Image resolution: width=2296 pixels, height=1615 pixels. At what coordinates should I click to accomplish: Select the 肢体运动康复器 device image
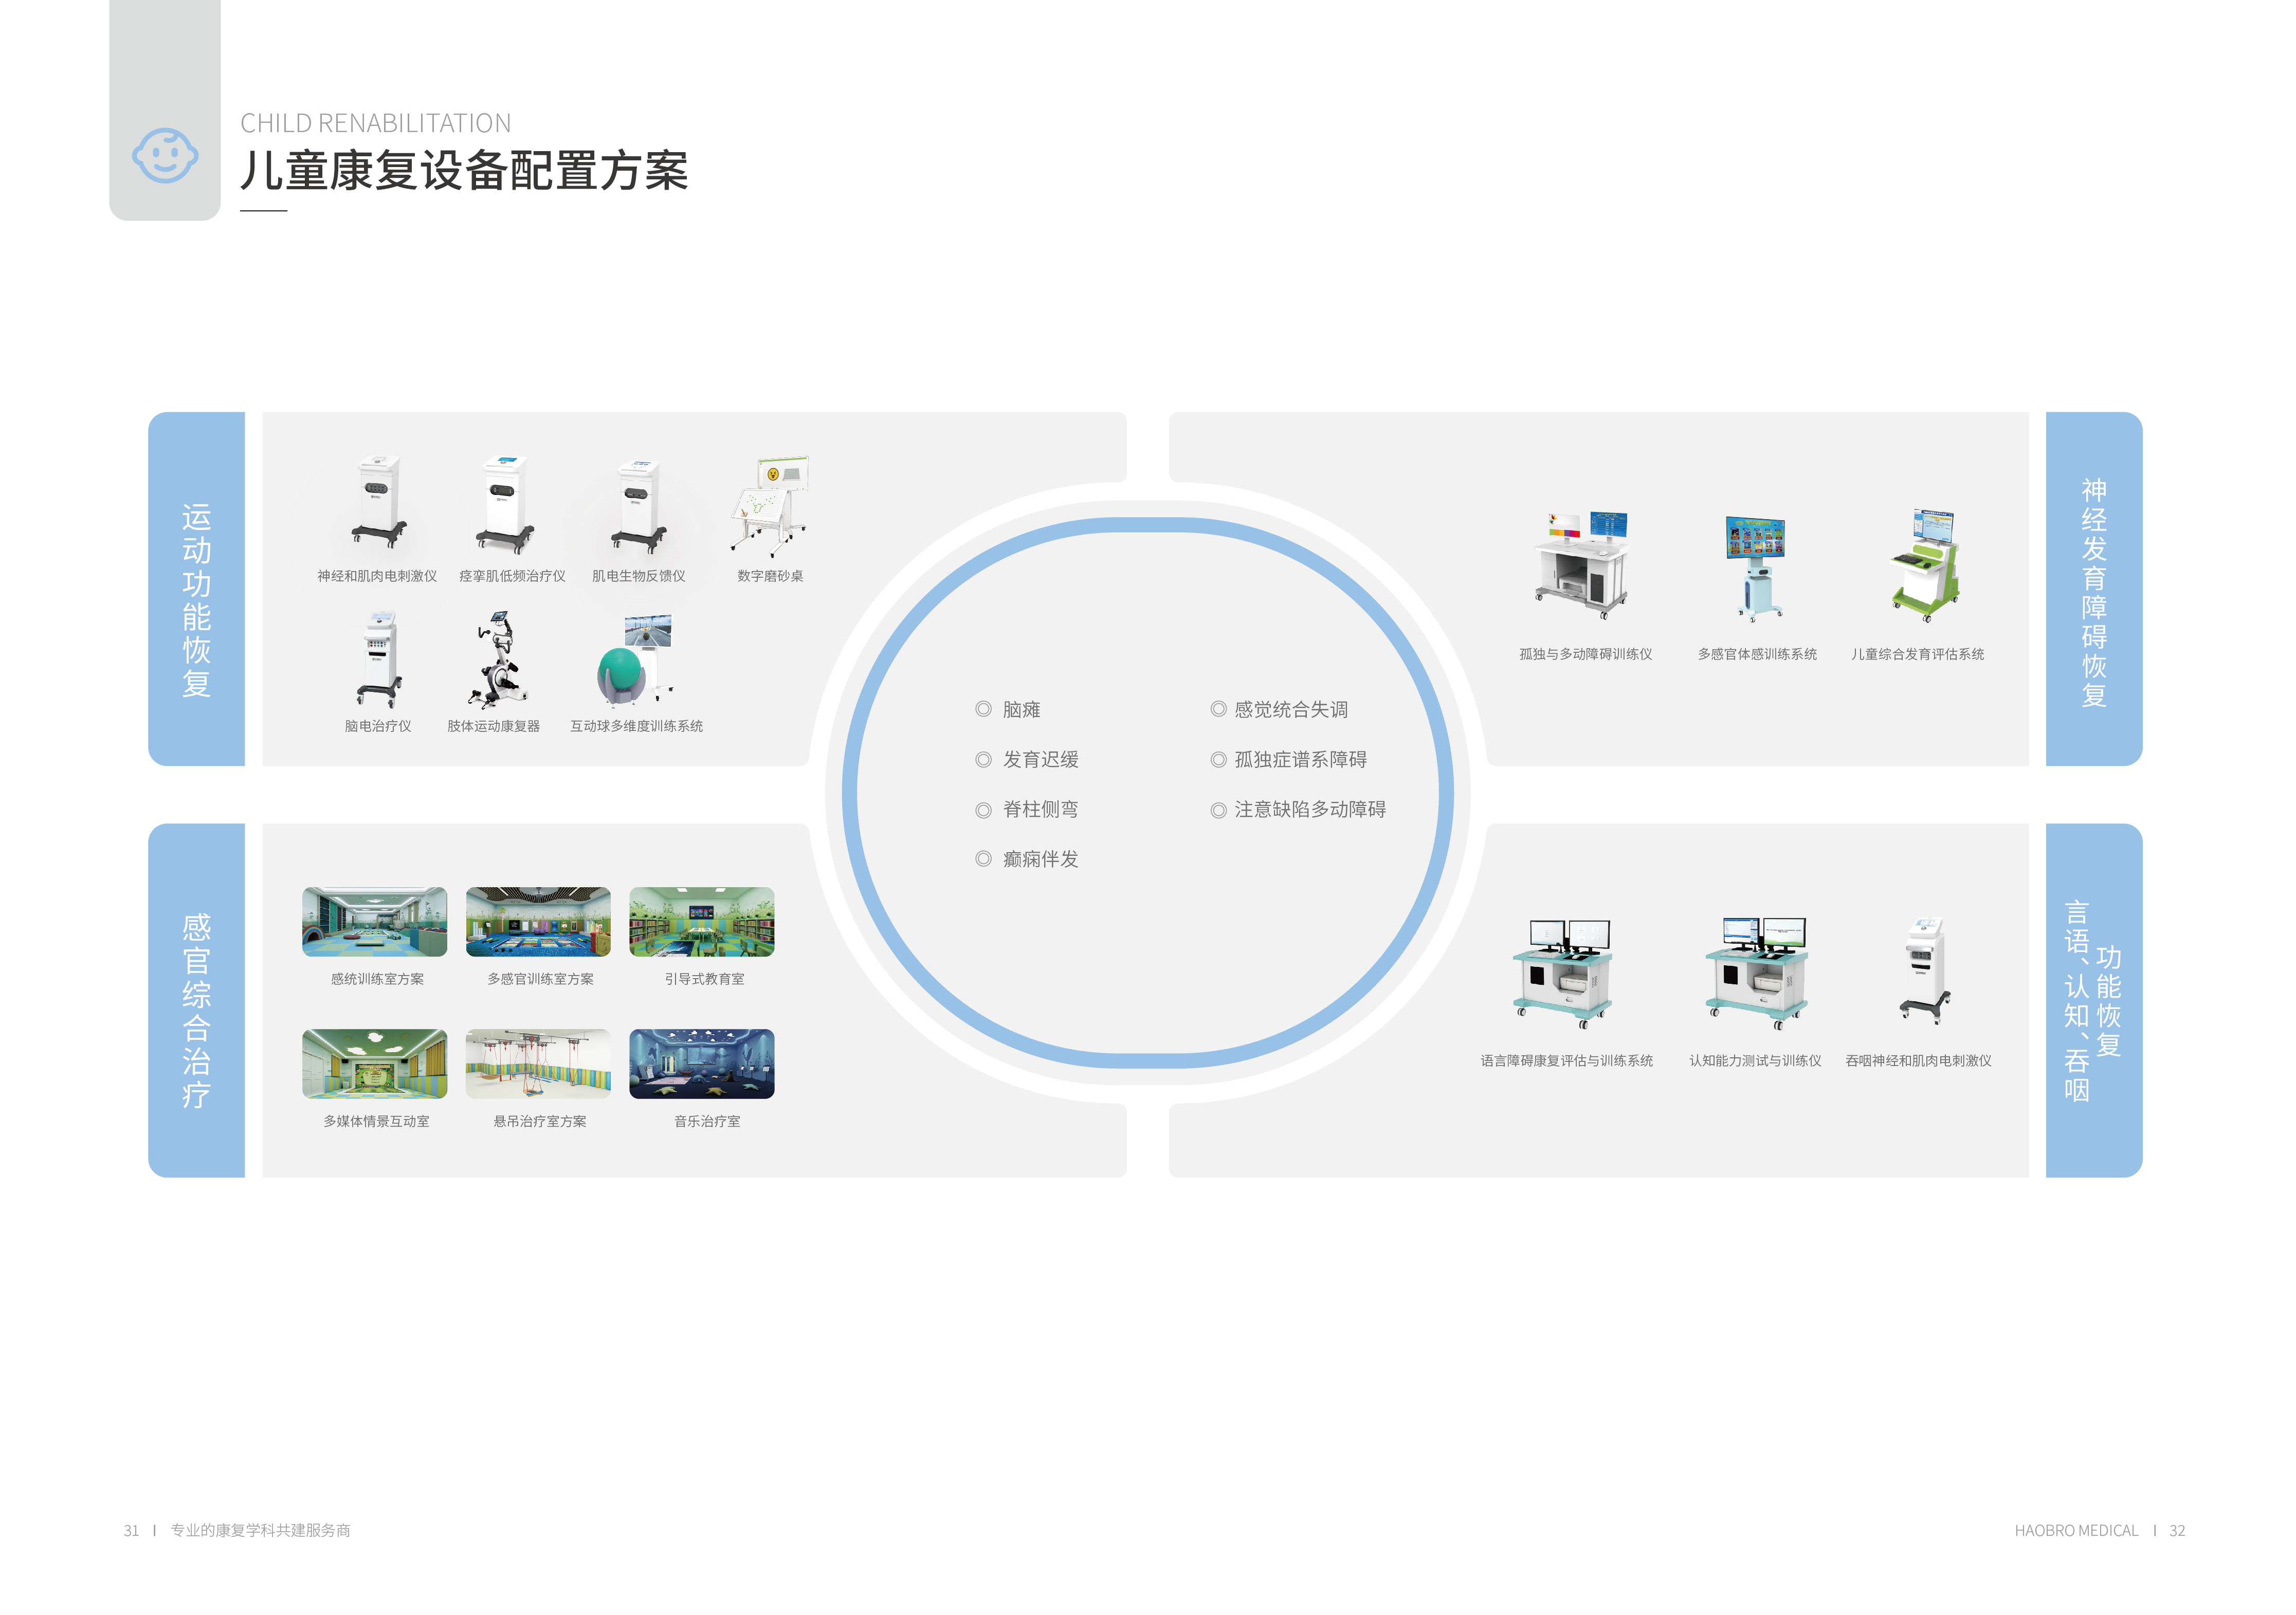click(x=497, y=660)
